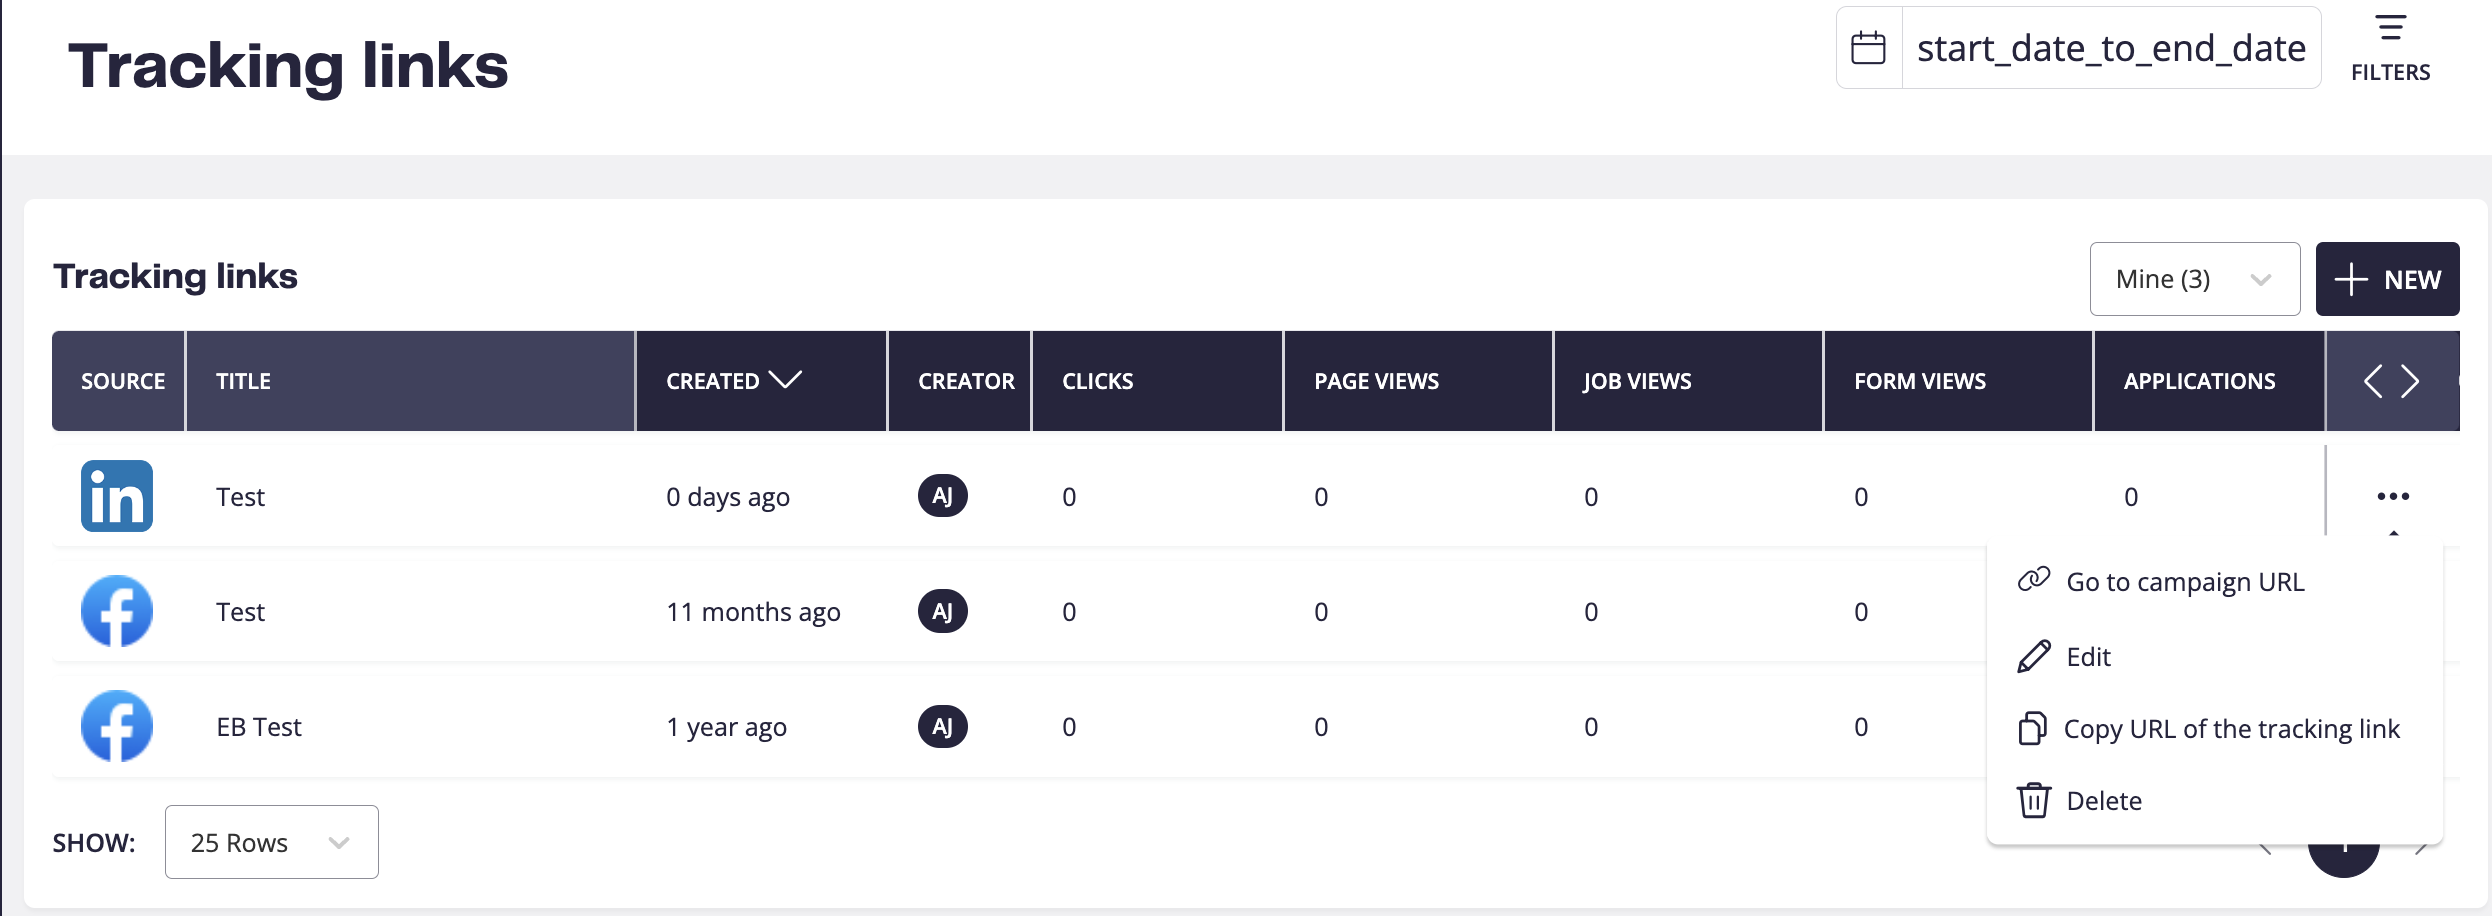
Task: Click the start_date_to_end_date field
Action: point(2110,48)
